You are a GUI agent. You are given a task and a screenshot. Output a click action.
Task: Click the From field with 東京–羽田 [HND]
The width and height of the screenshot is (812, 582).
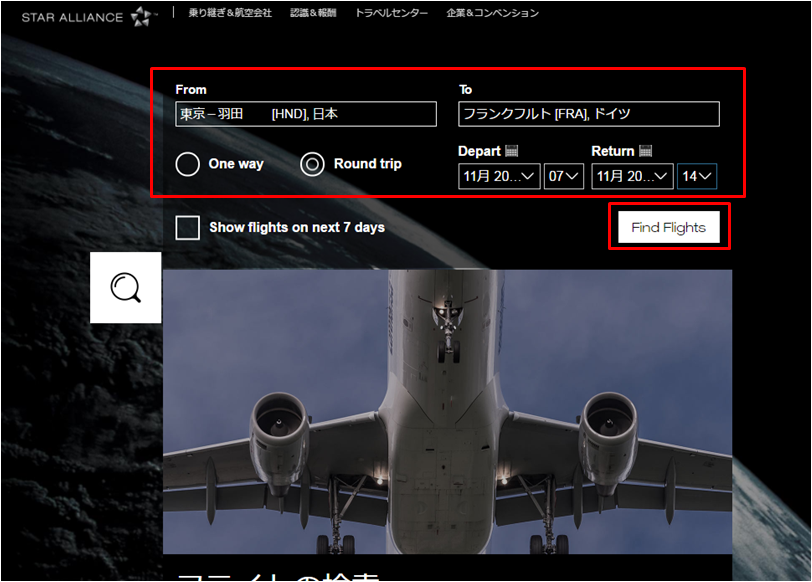(306, 114)
